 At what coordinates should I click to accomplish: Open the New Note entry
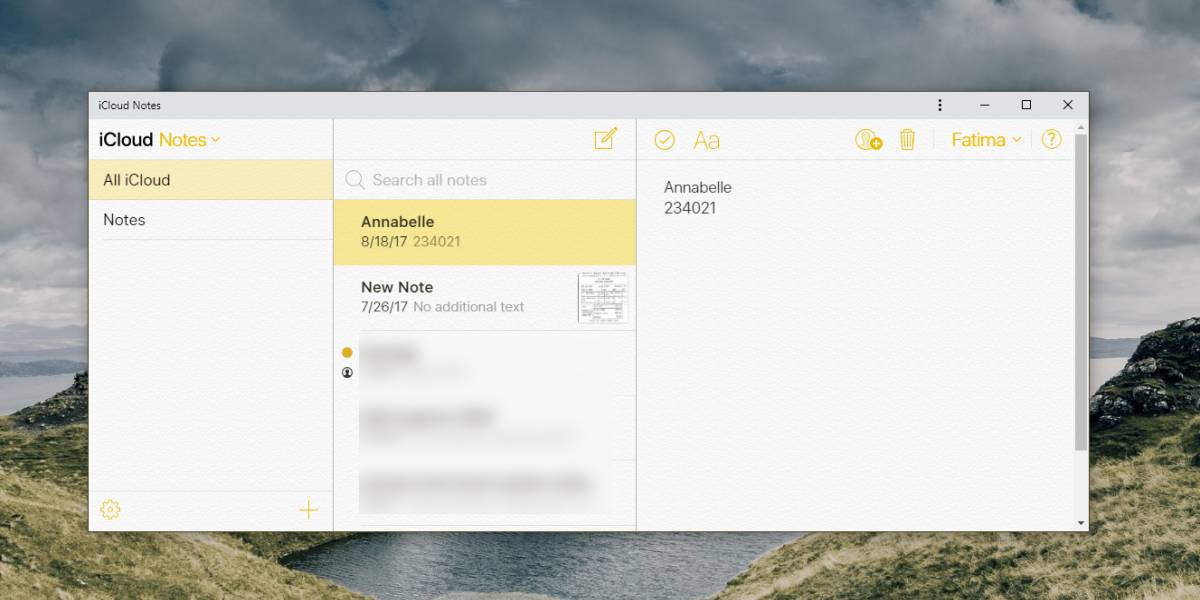(485, 298)
